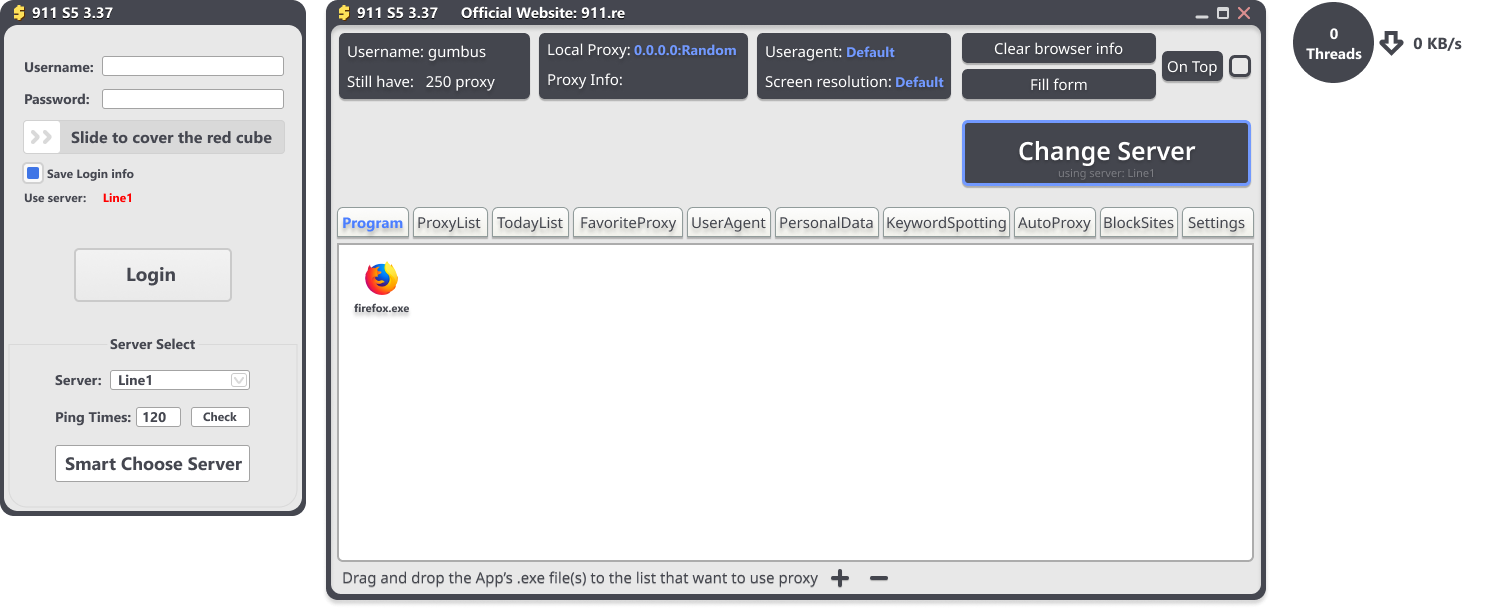Viewport: 1485px width, 608px height.
Task: Click the 911 S5 logo in login window
Action: tap(18, 13)
